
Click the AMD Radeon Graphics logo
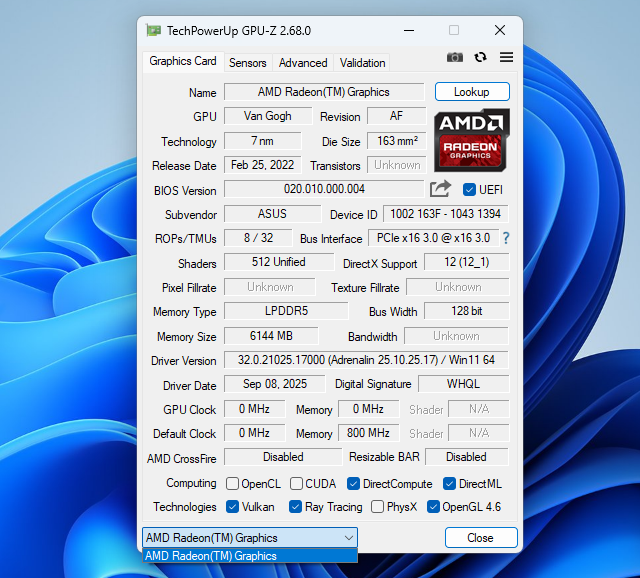(472, 139)
